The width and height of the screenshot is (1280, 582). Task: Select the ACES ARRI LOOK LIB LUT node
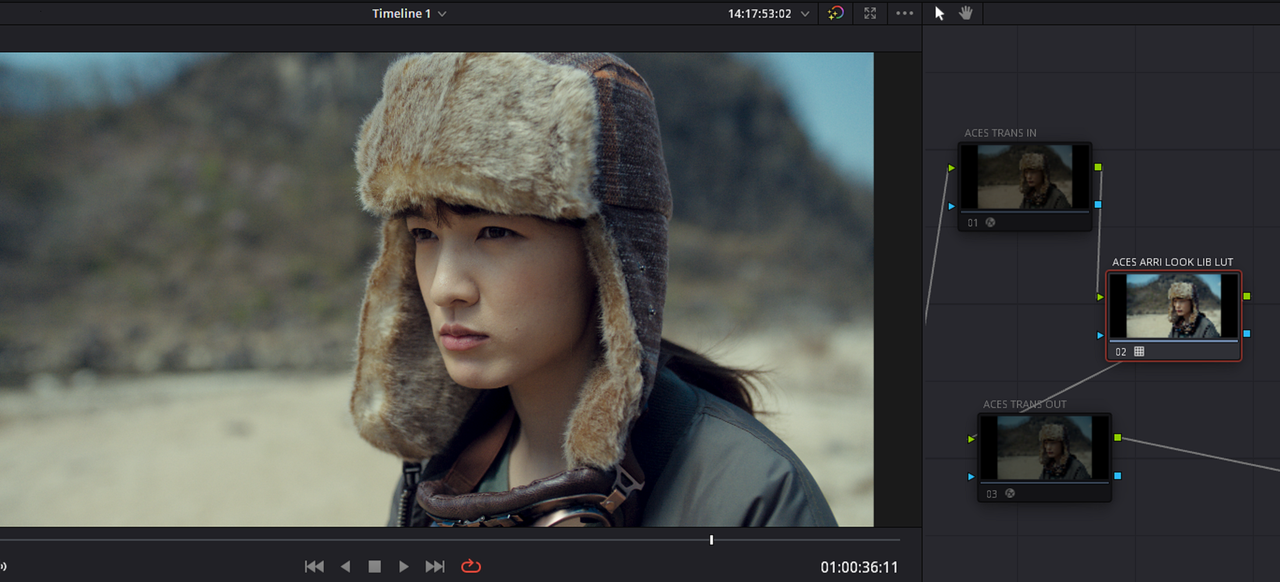(1173, 315)
